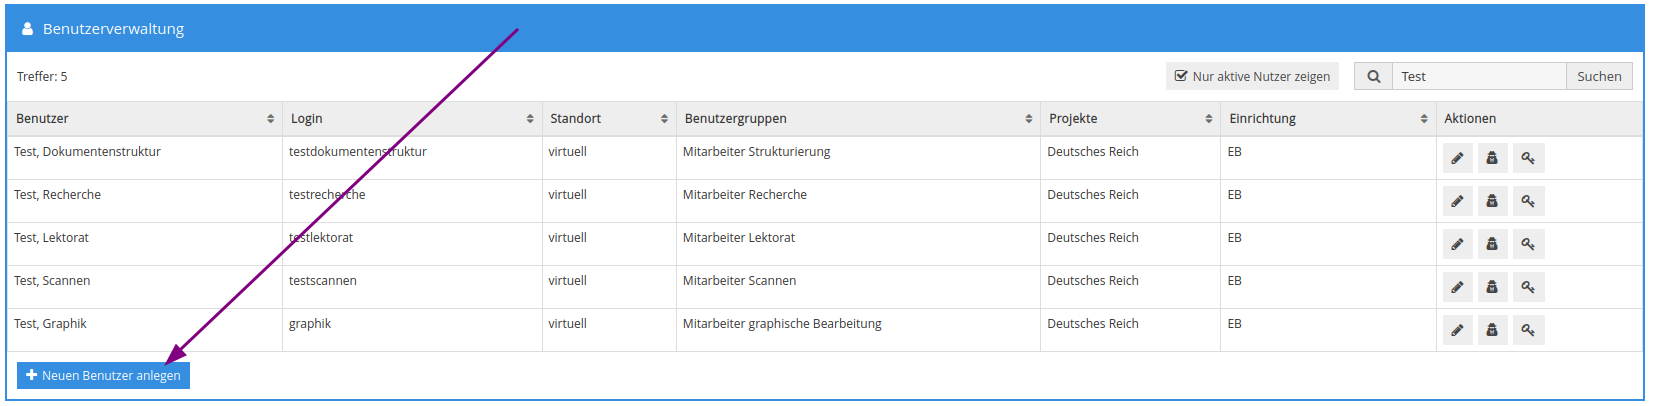Click the person icon for Test, Dokumentenstruktur
The image size is (1654, 406).
coord(1492,158)
